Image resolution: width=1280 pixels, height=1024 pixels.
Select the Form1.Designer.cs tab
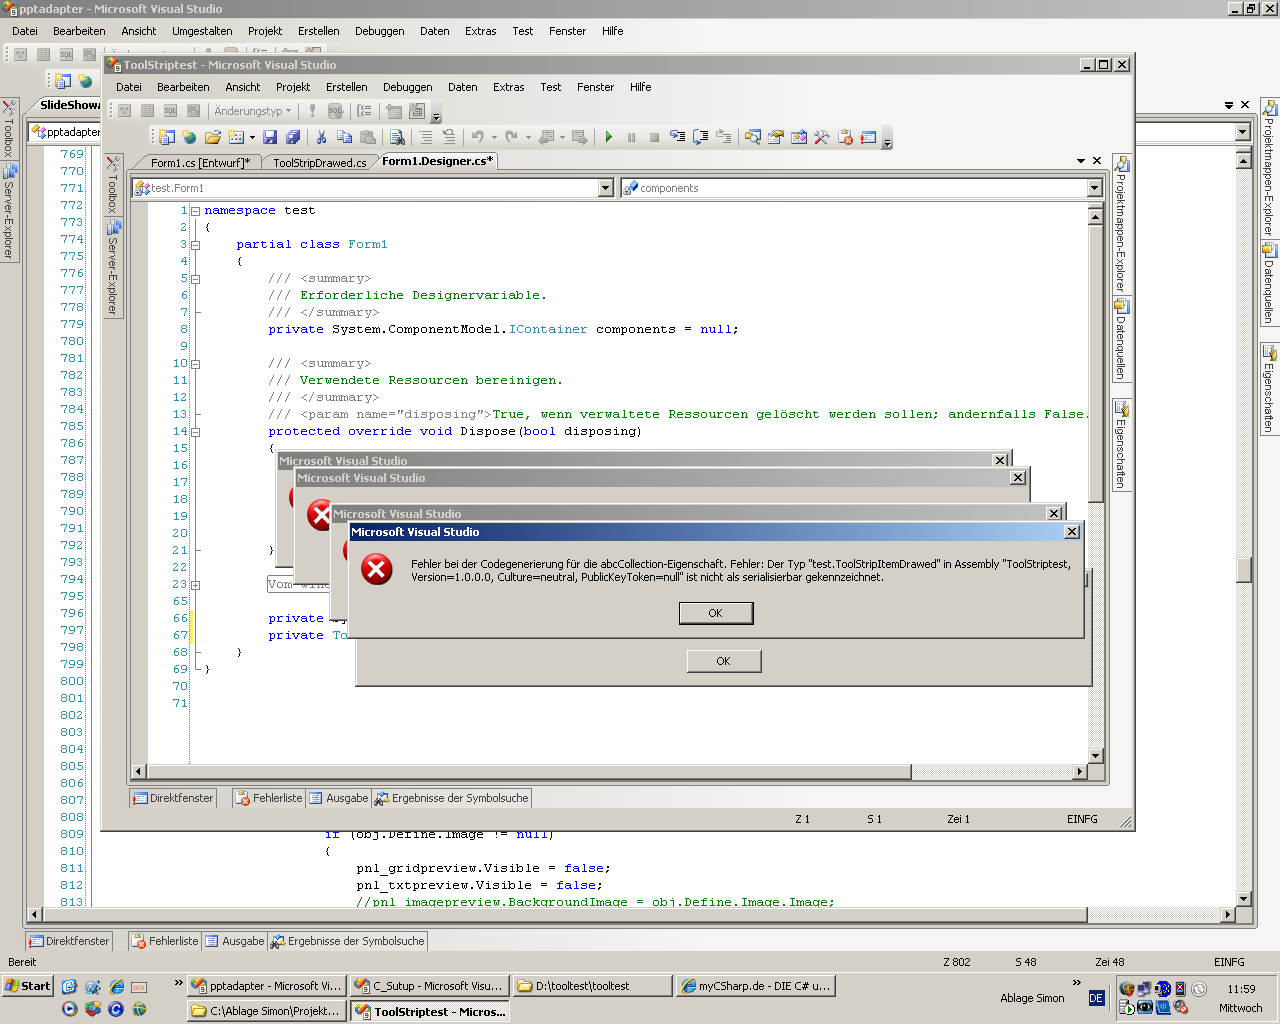(437, 161)
